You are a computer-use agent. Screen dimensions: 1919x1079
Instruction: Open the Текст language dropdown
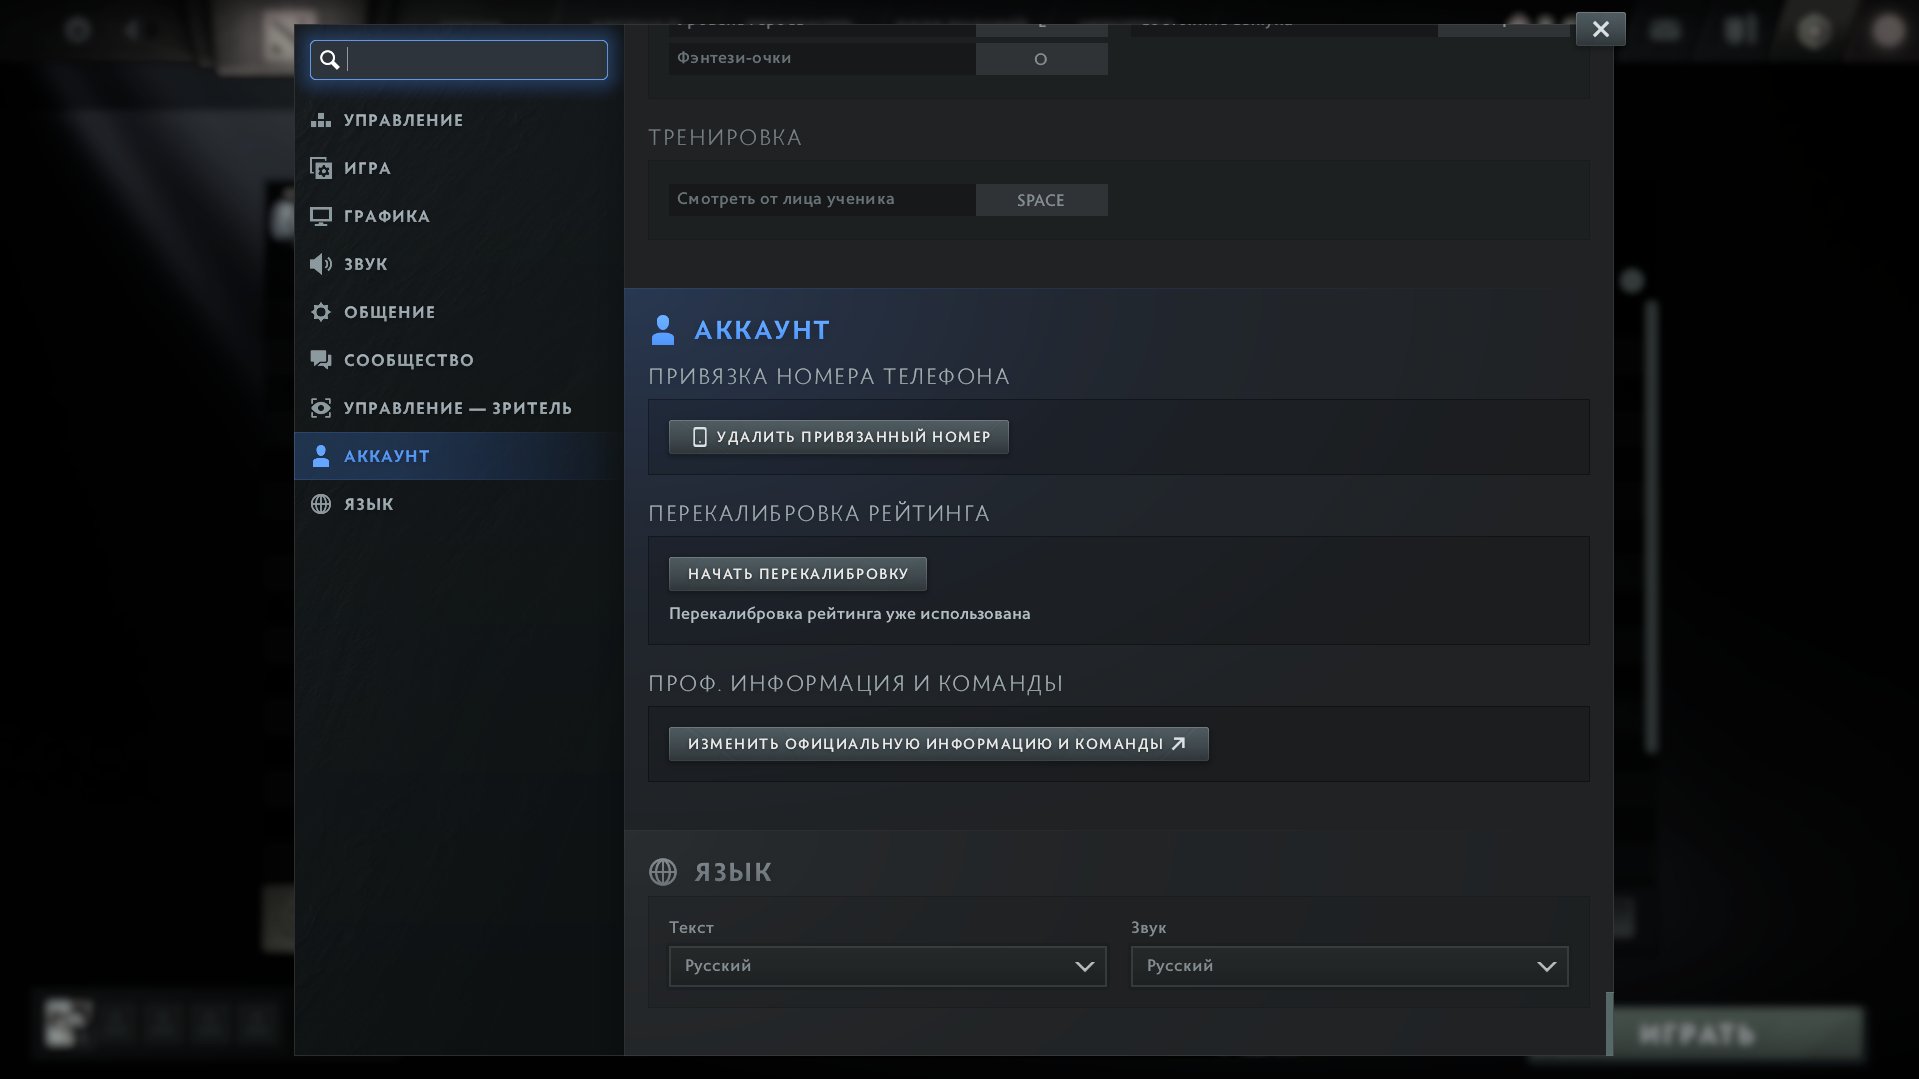coord(887,966)
